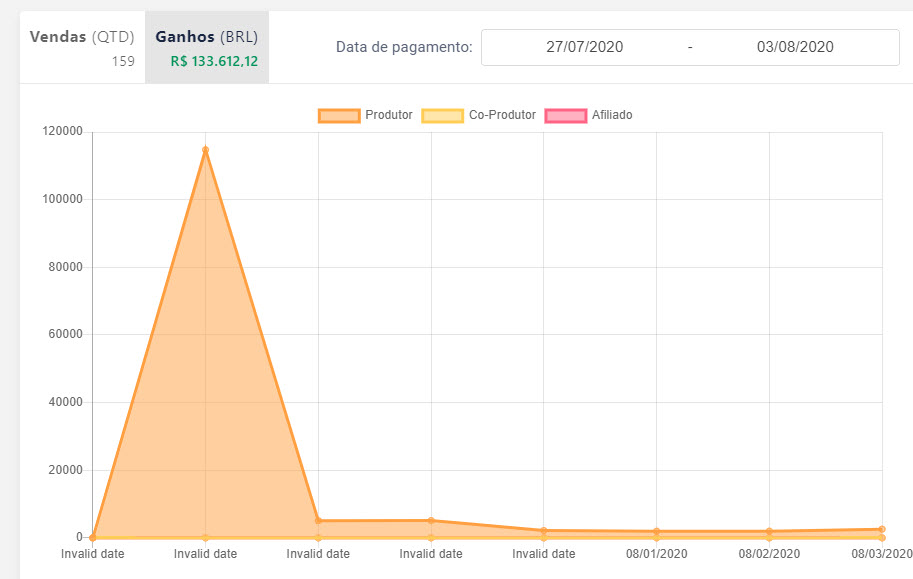Click the Produtor legend label
Image resolution: width=913 pixels, height=579 pixels.
(x=388, y=115)
